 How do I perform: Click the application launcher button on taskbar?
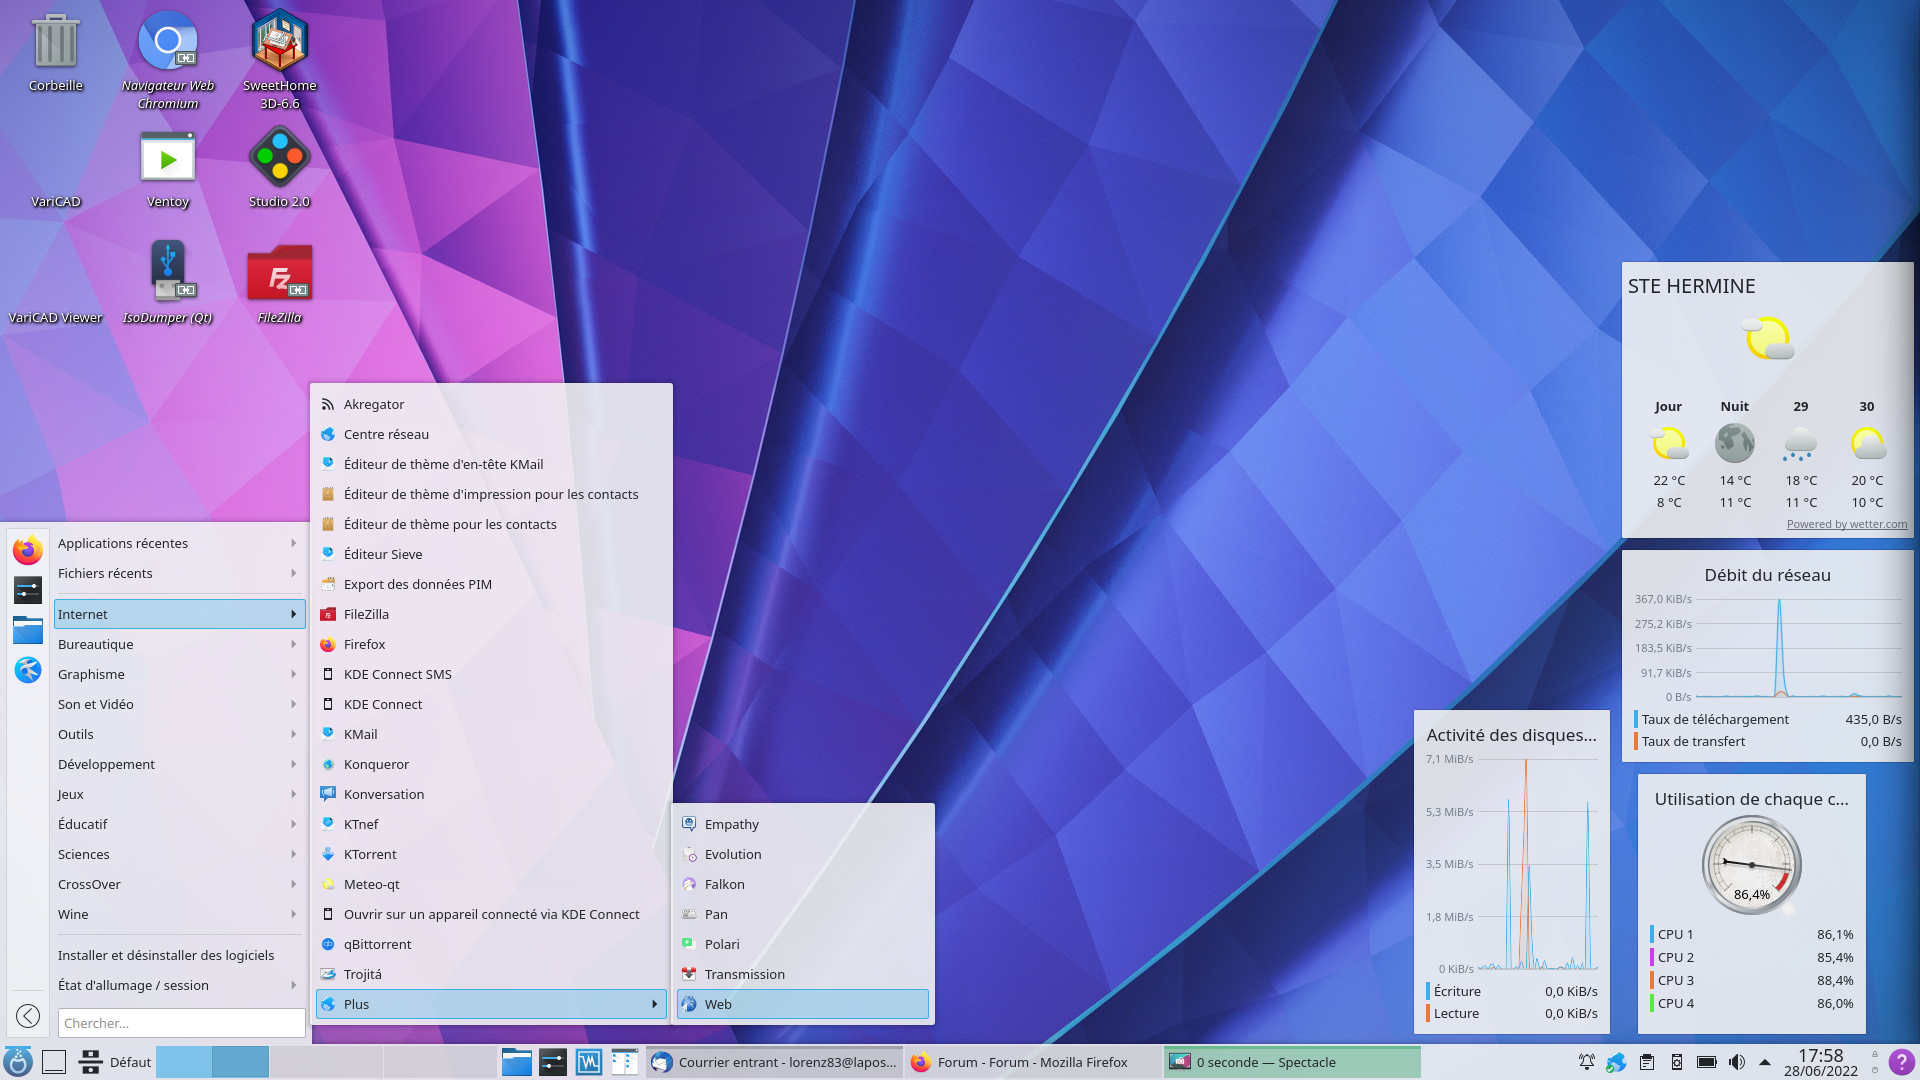click(x=18, y=1062)
